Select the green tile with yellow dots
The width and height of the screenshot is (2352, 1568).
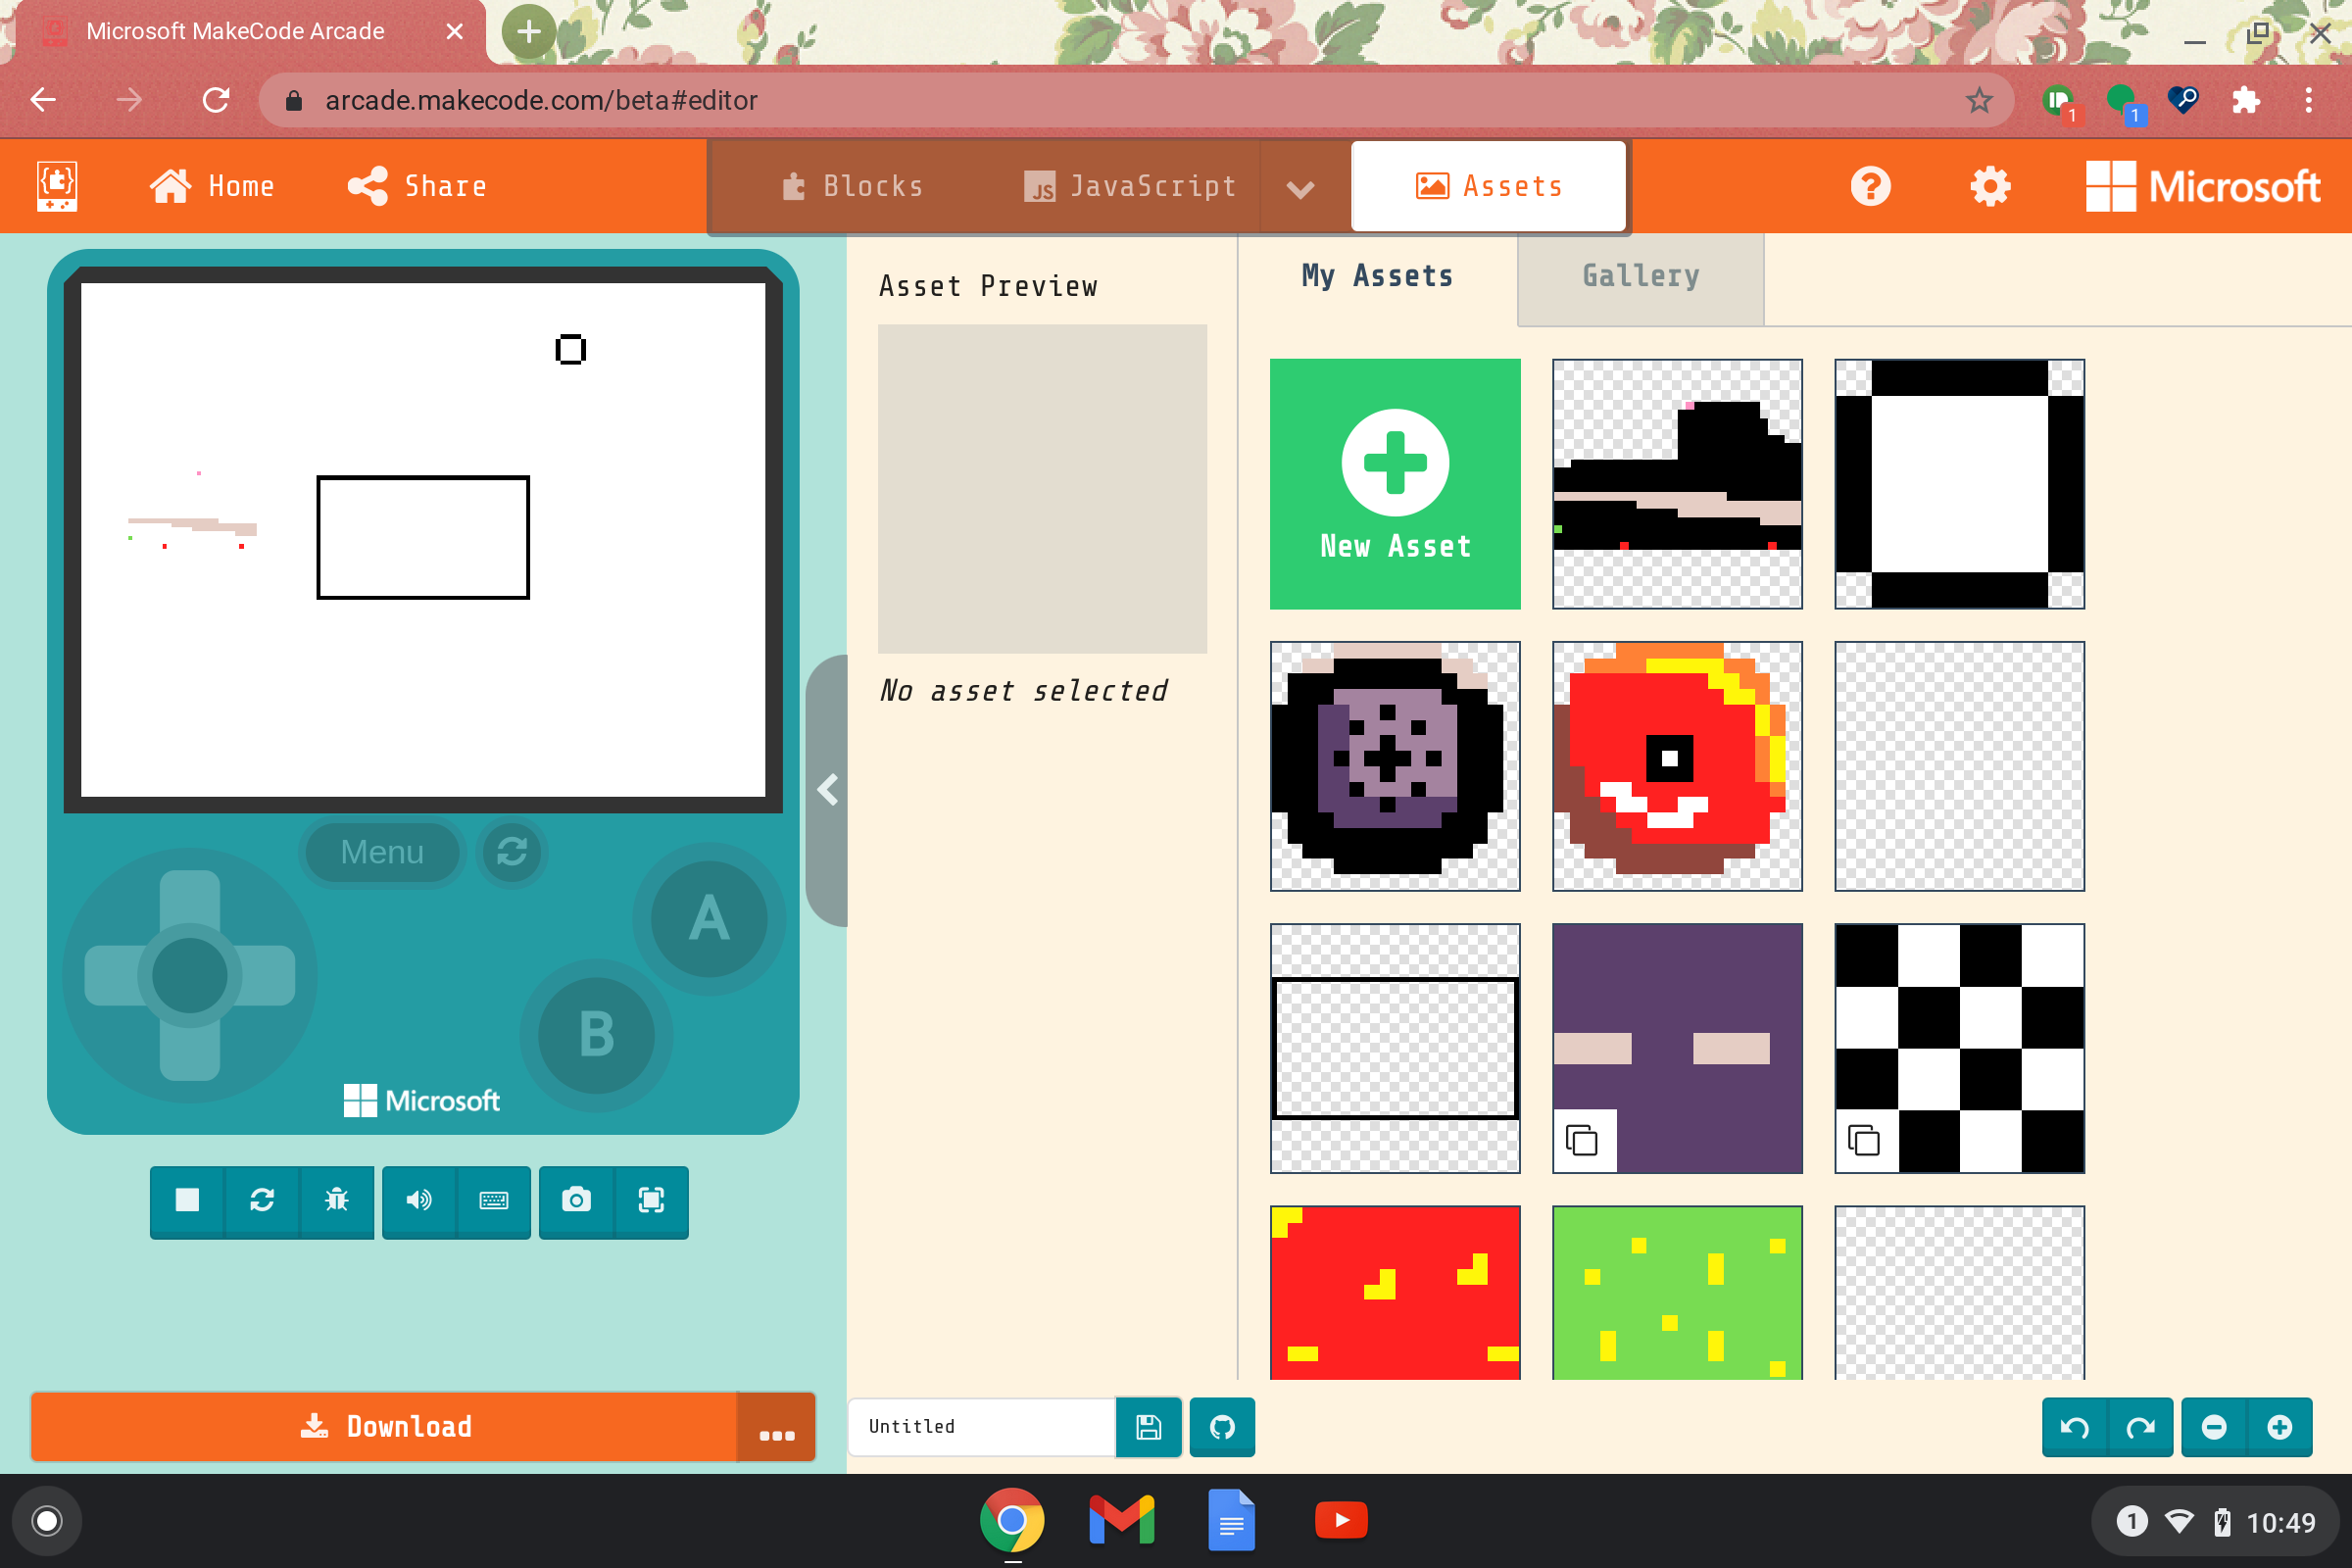click(x=1677, y=1292)
